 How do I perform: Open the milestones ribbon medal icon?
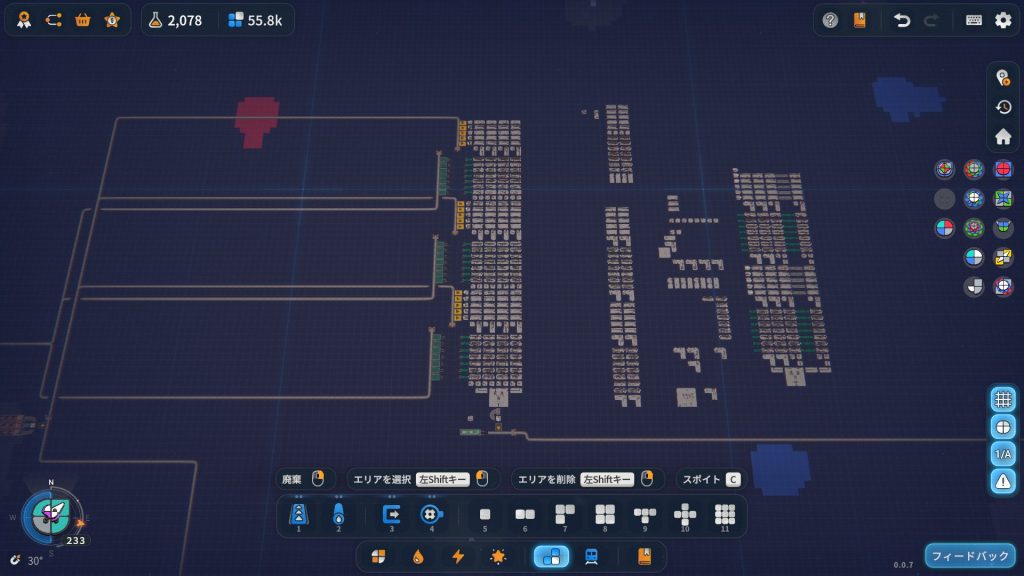pos(23,20)
